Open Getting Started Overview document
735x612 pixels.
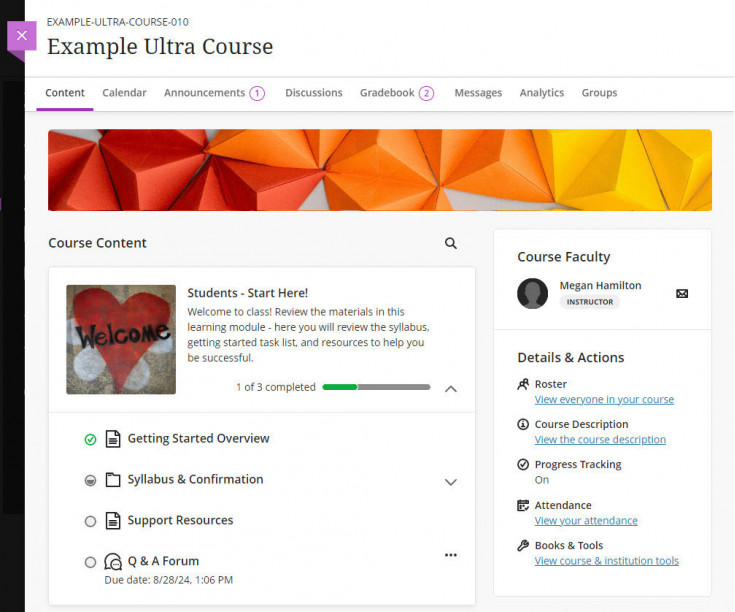pyautogui.click(x=198, y=439)
